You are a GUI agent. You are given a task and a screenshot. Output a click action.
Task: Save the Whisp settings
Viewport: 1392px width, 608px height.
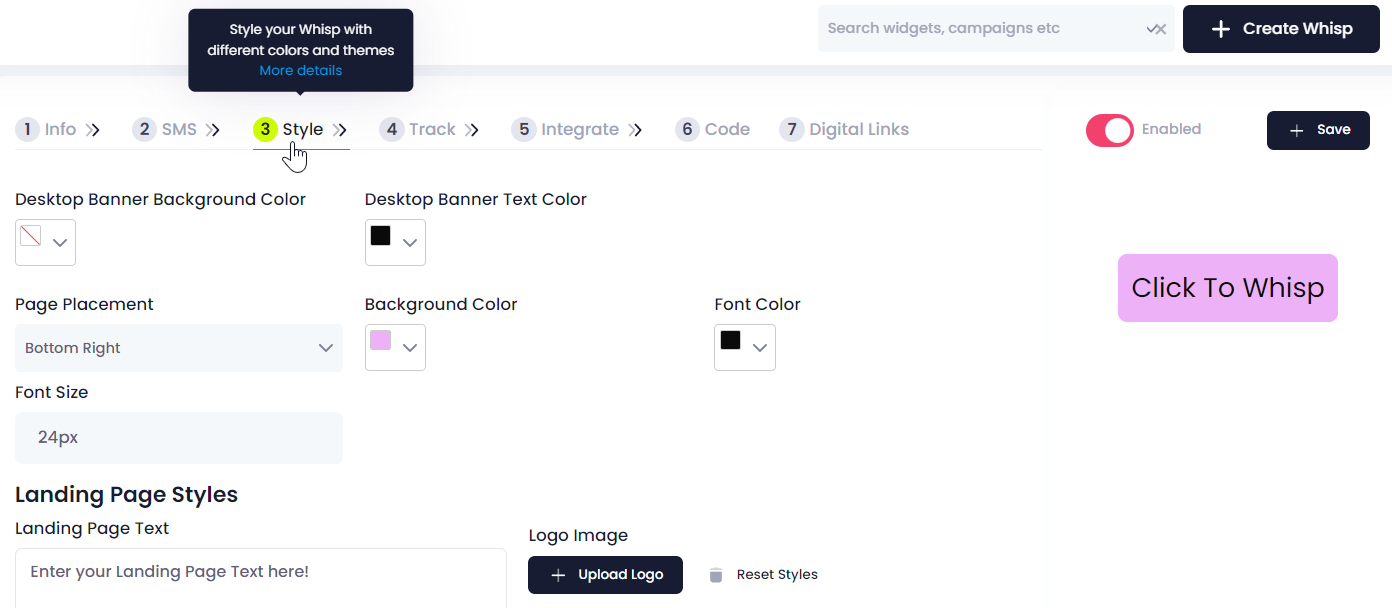point(1318,131)
